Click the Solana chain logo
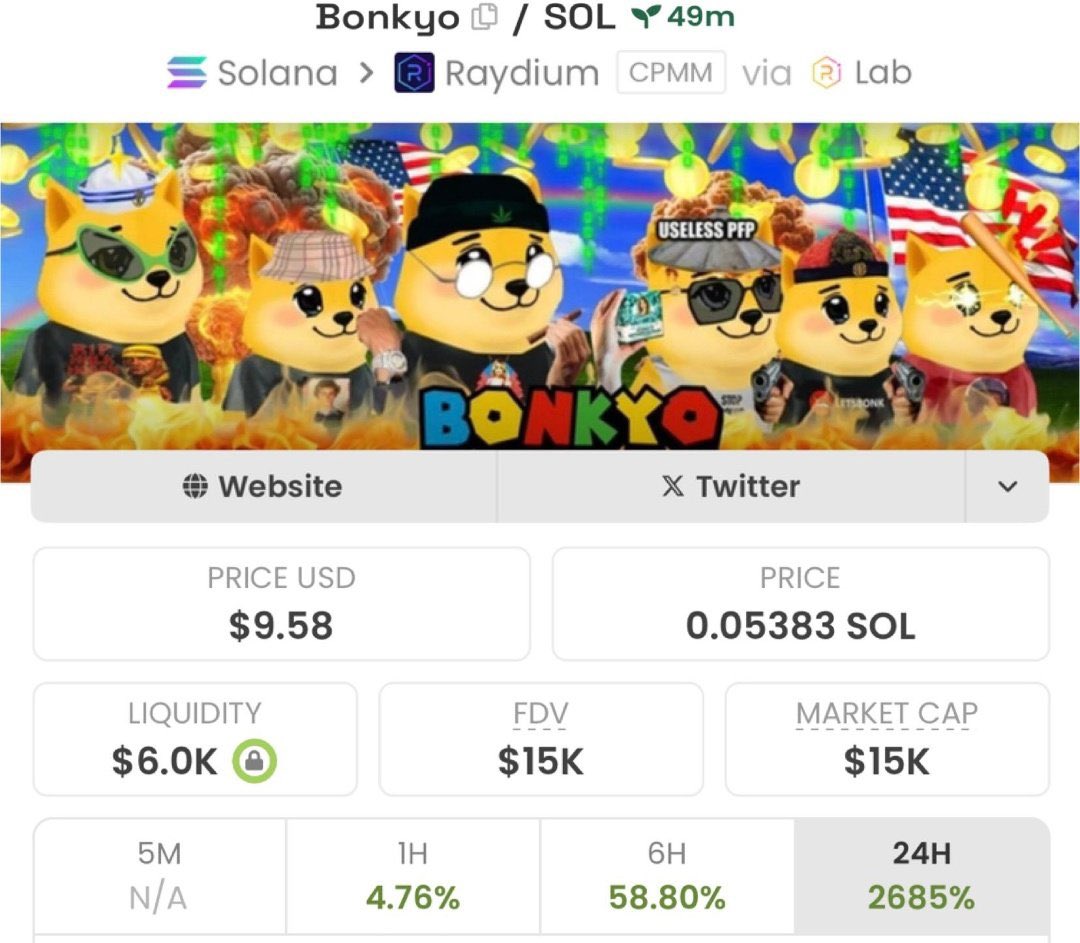1080x943 pixels. pyautogui.click(x=187, y=72)
